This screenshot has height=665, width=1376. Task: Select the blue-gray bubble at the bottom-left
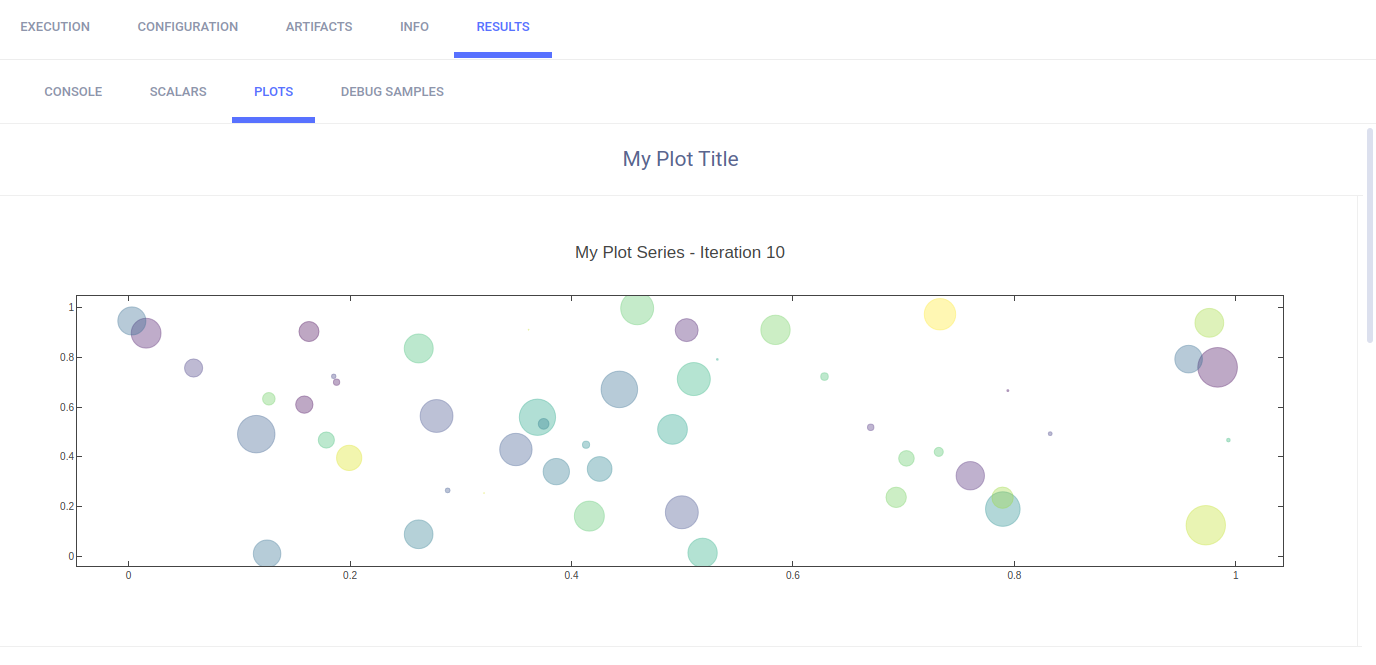[x=266, y=553]
